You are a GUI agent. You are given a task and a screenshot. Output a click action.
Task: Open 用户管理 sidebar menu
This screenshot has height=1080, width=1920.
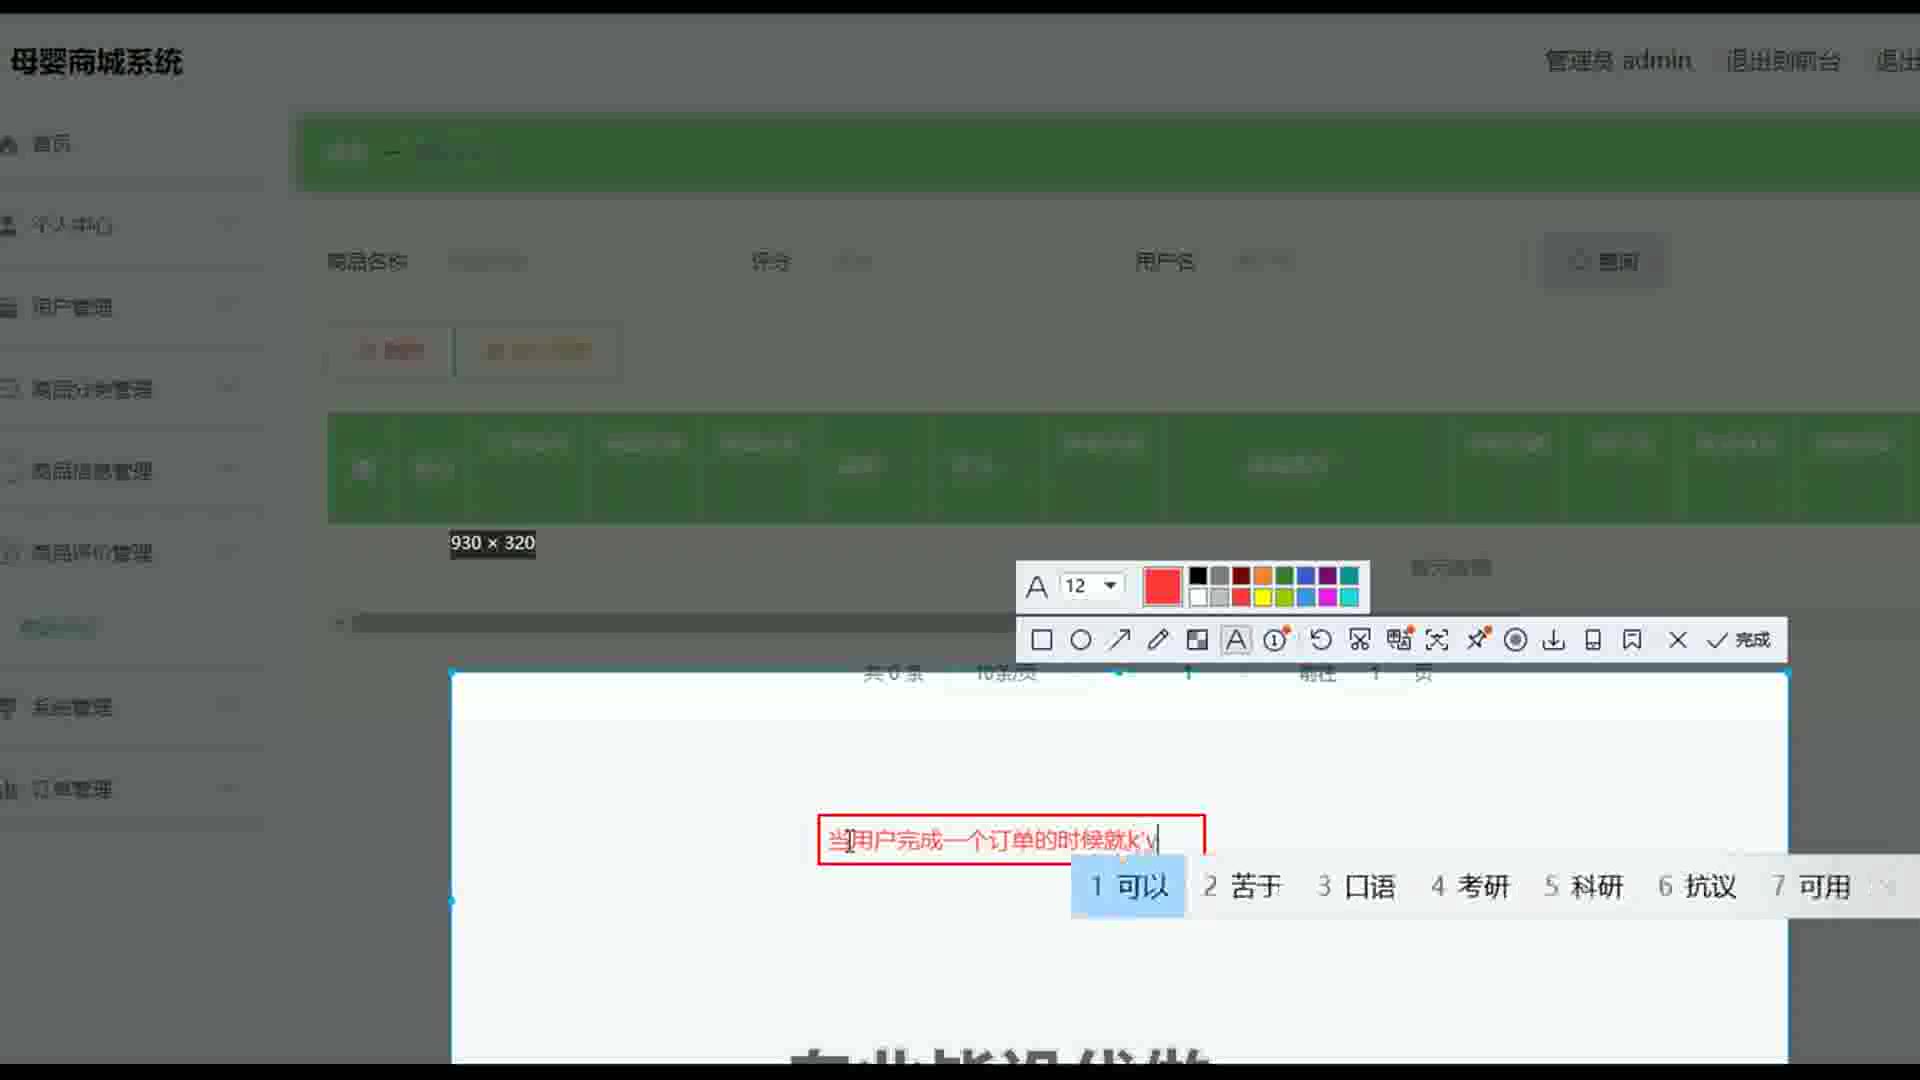point(72,307)
